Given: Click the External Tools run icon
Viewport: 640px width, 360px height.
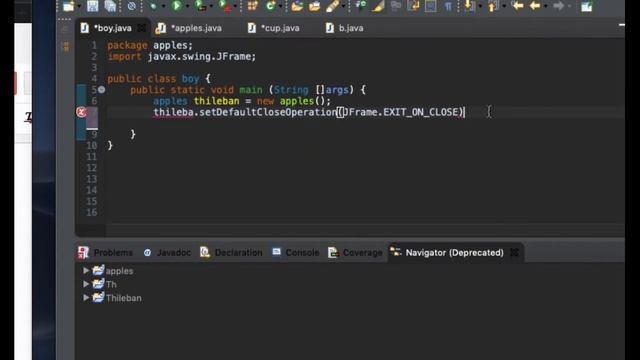Looking at the screenshot, I should [224, 6].
